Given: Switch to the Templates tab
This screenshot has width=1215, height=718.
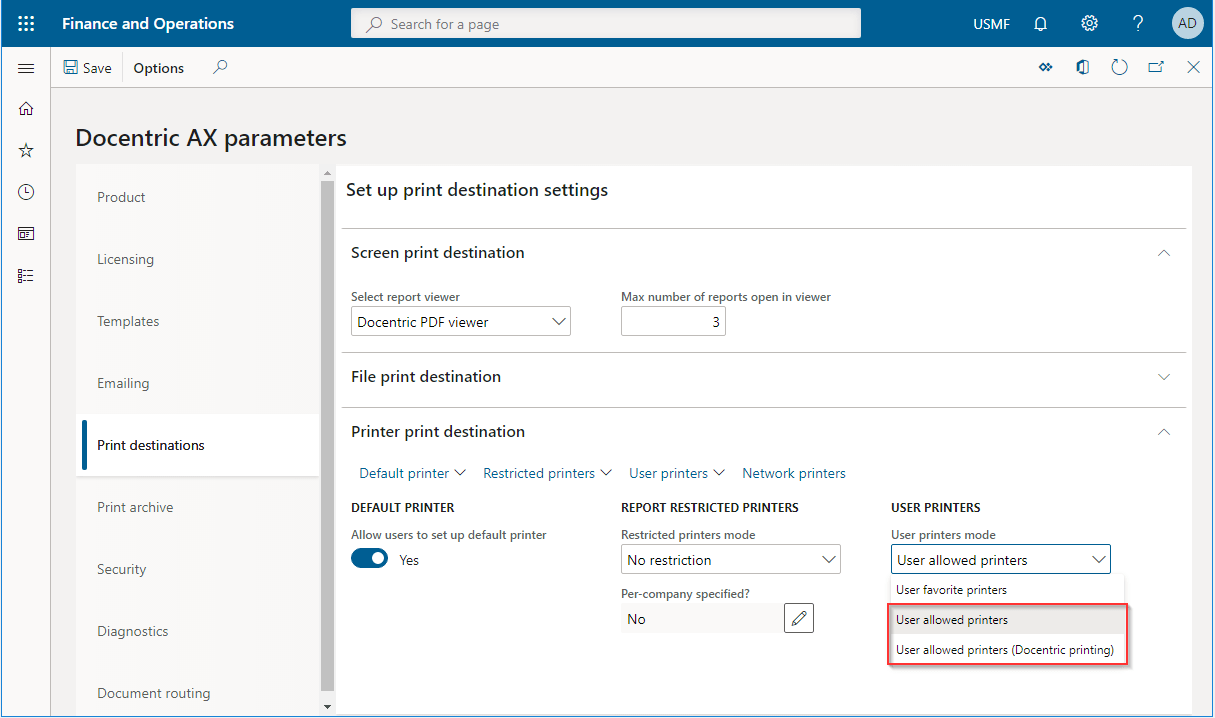Looking at the screenshot, I should tap(198, 321).
